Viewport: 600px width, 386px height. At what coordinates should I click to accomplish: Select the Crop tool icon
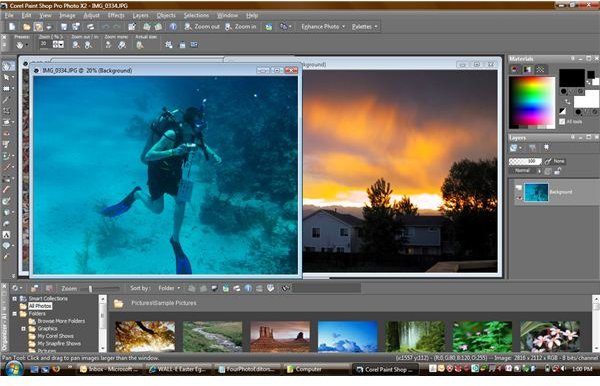(7, 111)
